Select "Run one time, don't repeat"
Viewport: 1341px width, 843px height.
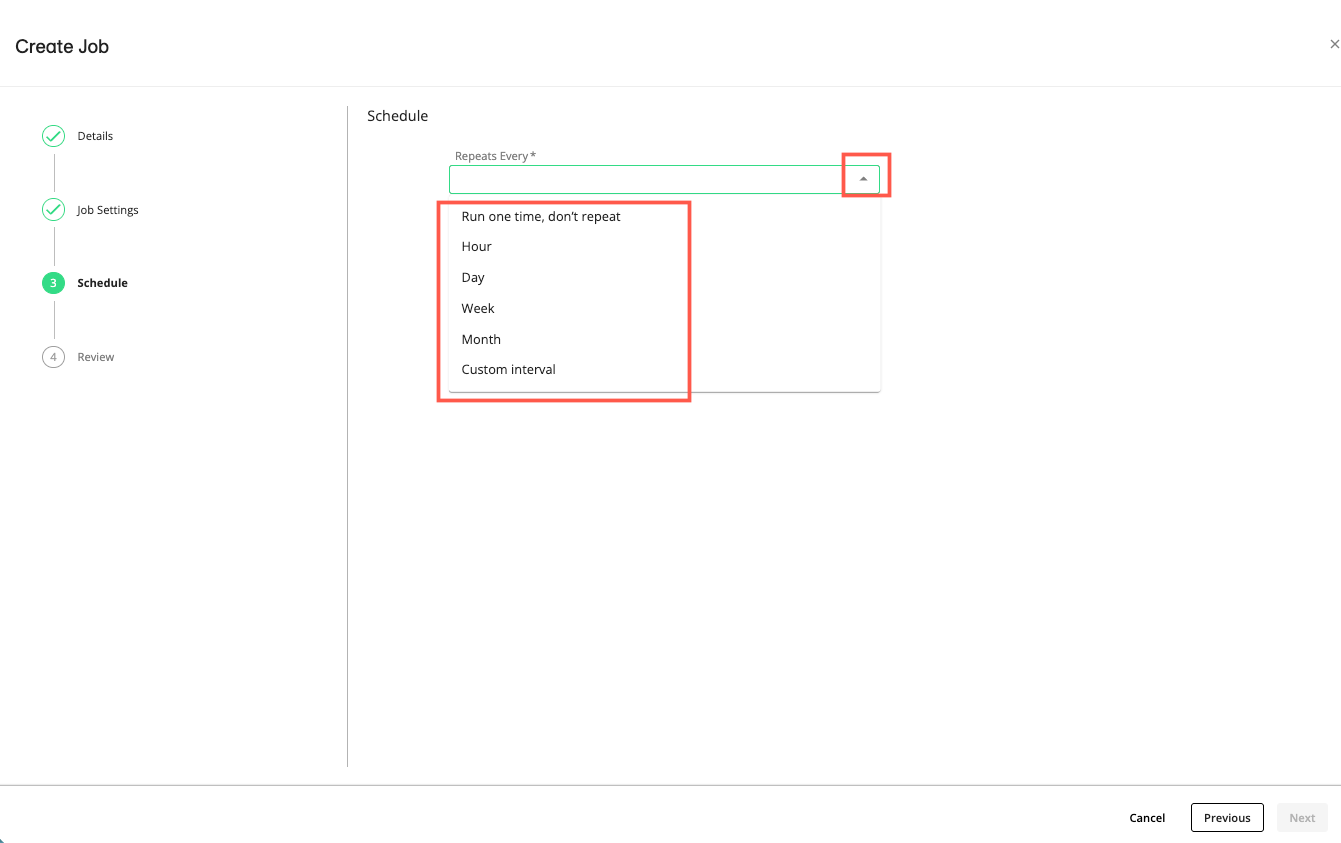(x=541, y=216)
